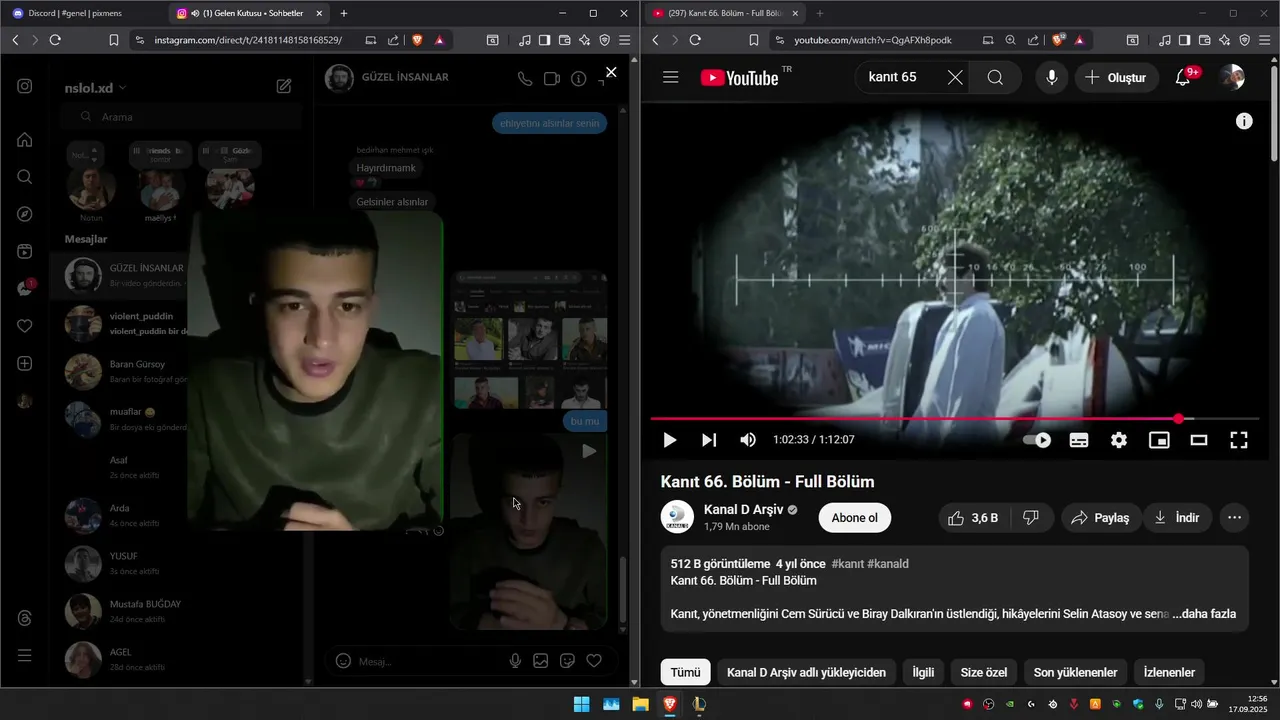Viewport: 1280px width, 720px height.
Task: Select the Size özel chip
Action: [984, 673]
